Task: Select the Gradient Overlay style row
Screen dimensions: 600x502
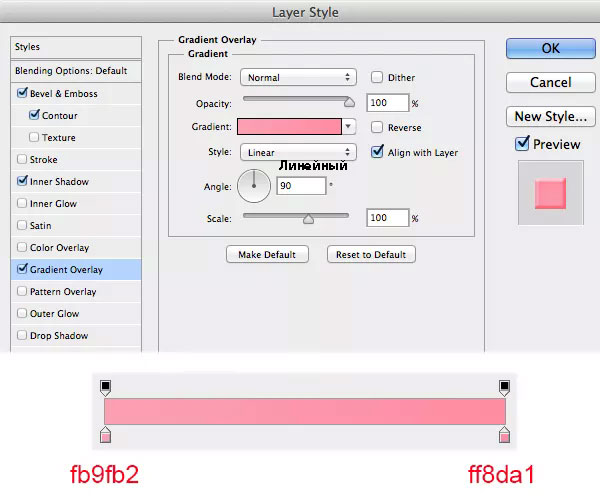Action: coord(76,269)
